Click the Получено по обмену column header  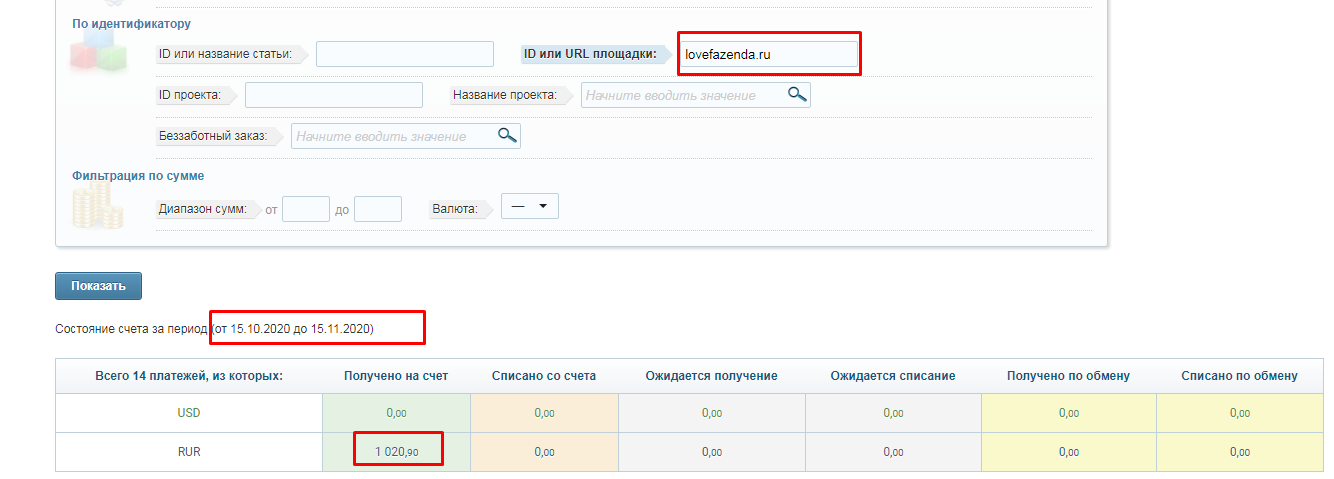[1068, 376]
